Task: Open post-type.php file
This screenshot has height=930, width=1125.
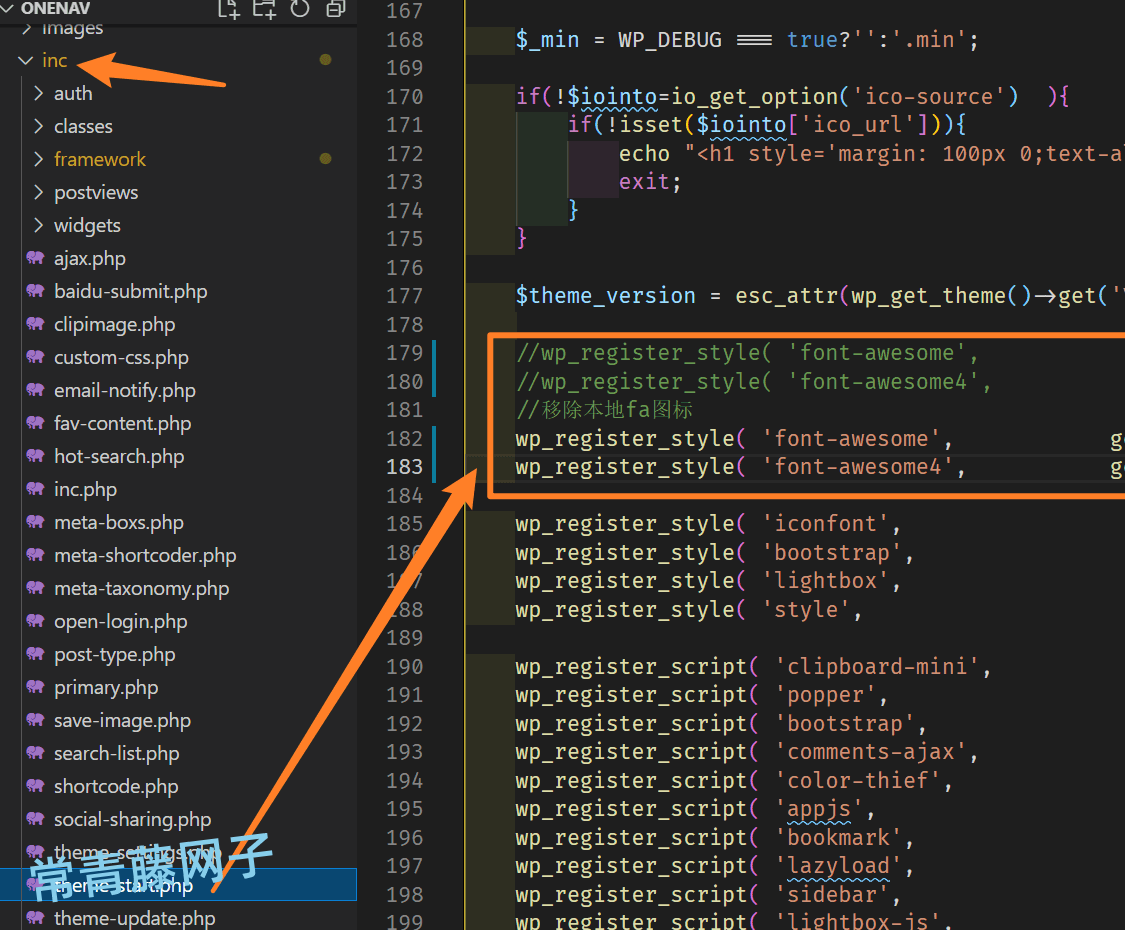Action: [x=115, y=654]
